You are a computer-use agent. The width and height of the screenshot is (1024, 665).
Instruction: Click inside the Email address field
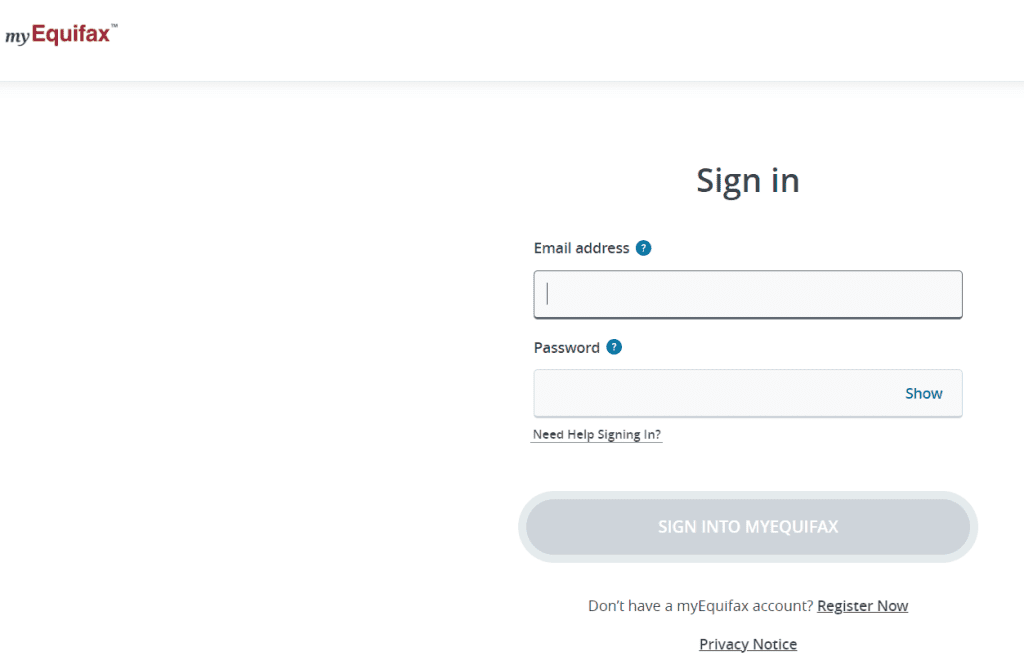point(747,294)
